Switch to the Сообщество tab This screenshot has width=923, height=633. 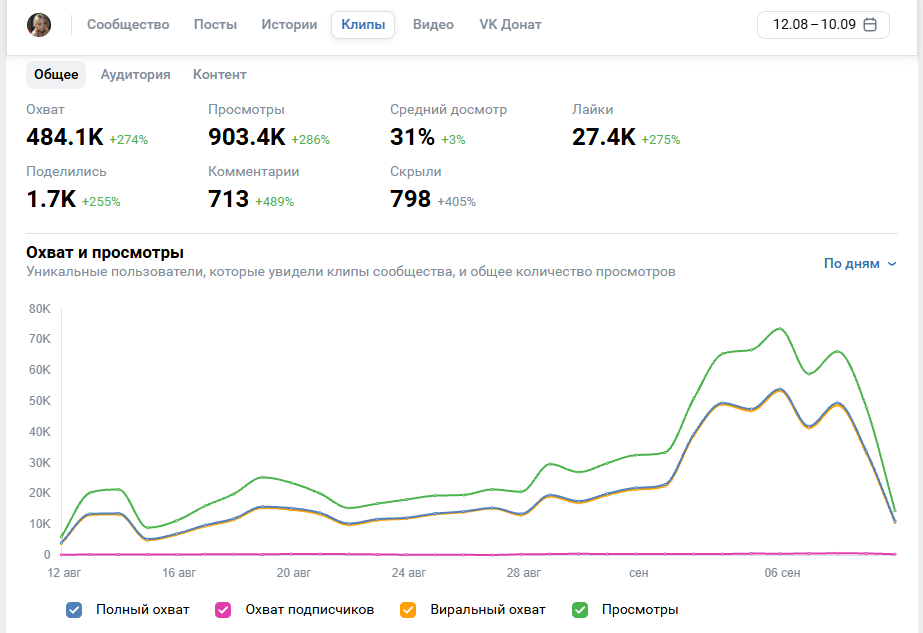click(x=128, y=25)
